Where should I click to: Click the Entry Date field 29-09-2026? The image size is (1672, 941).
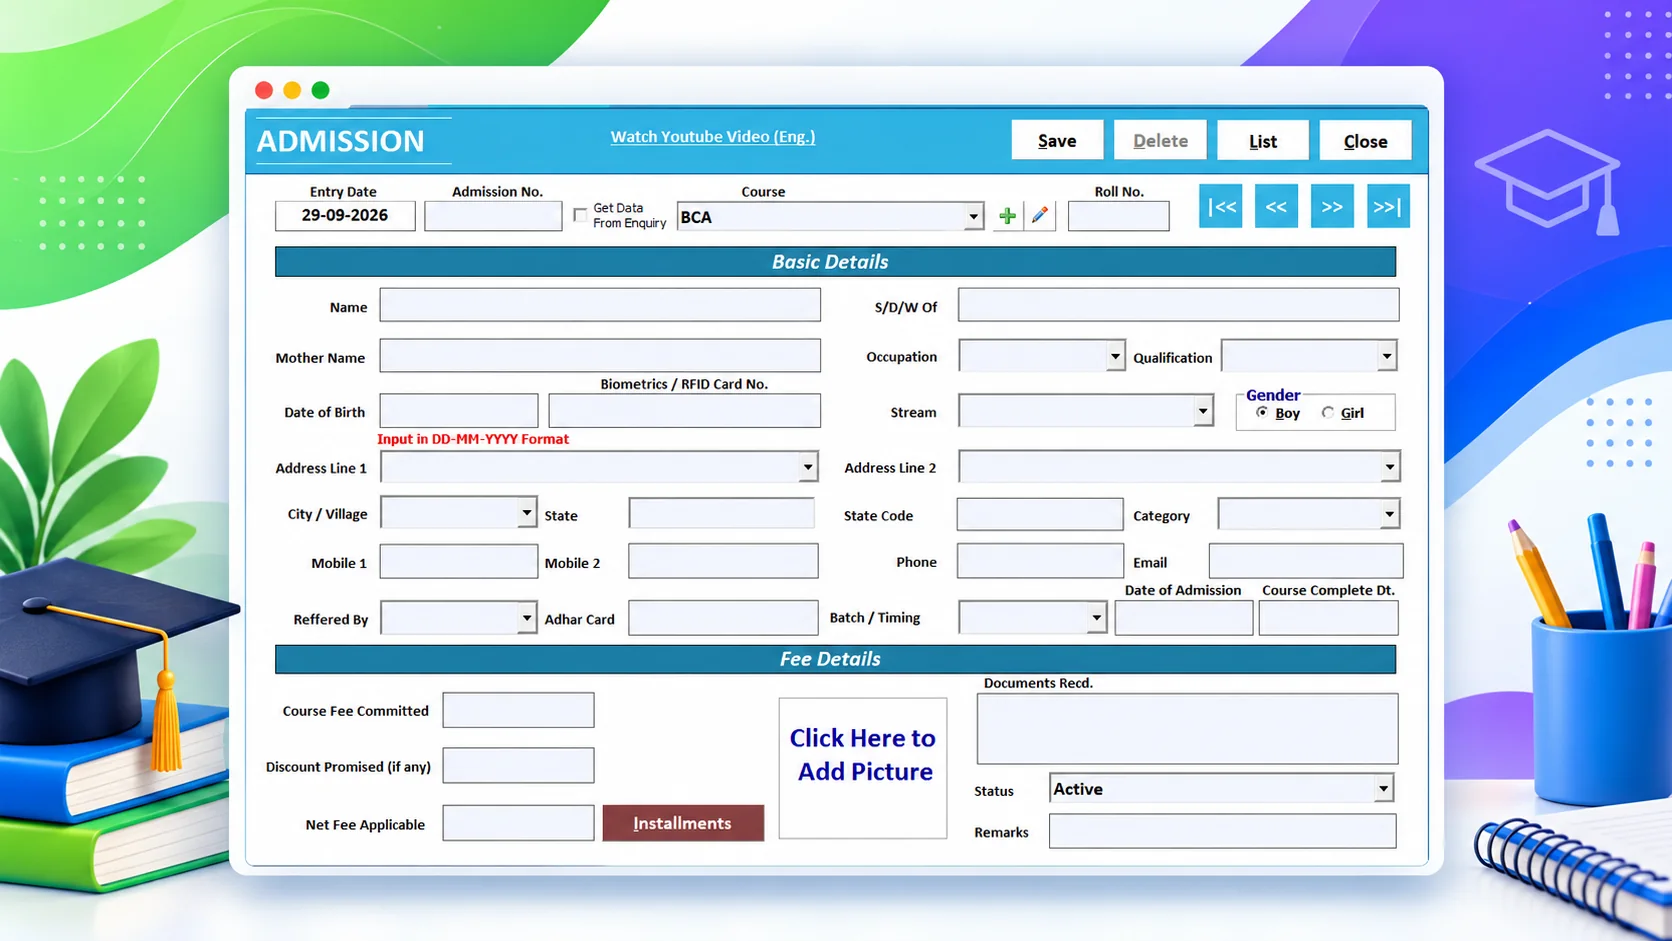[x=345, y=215]
